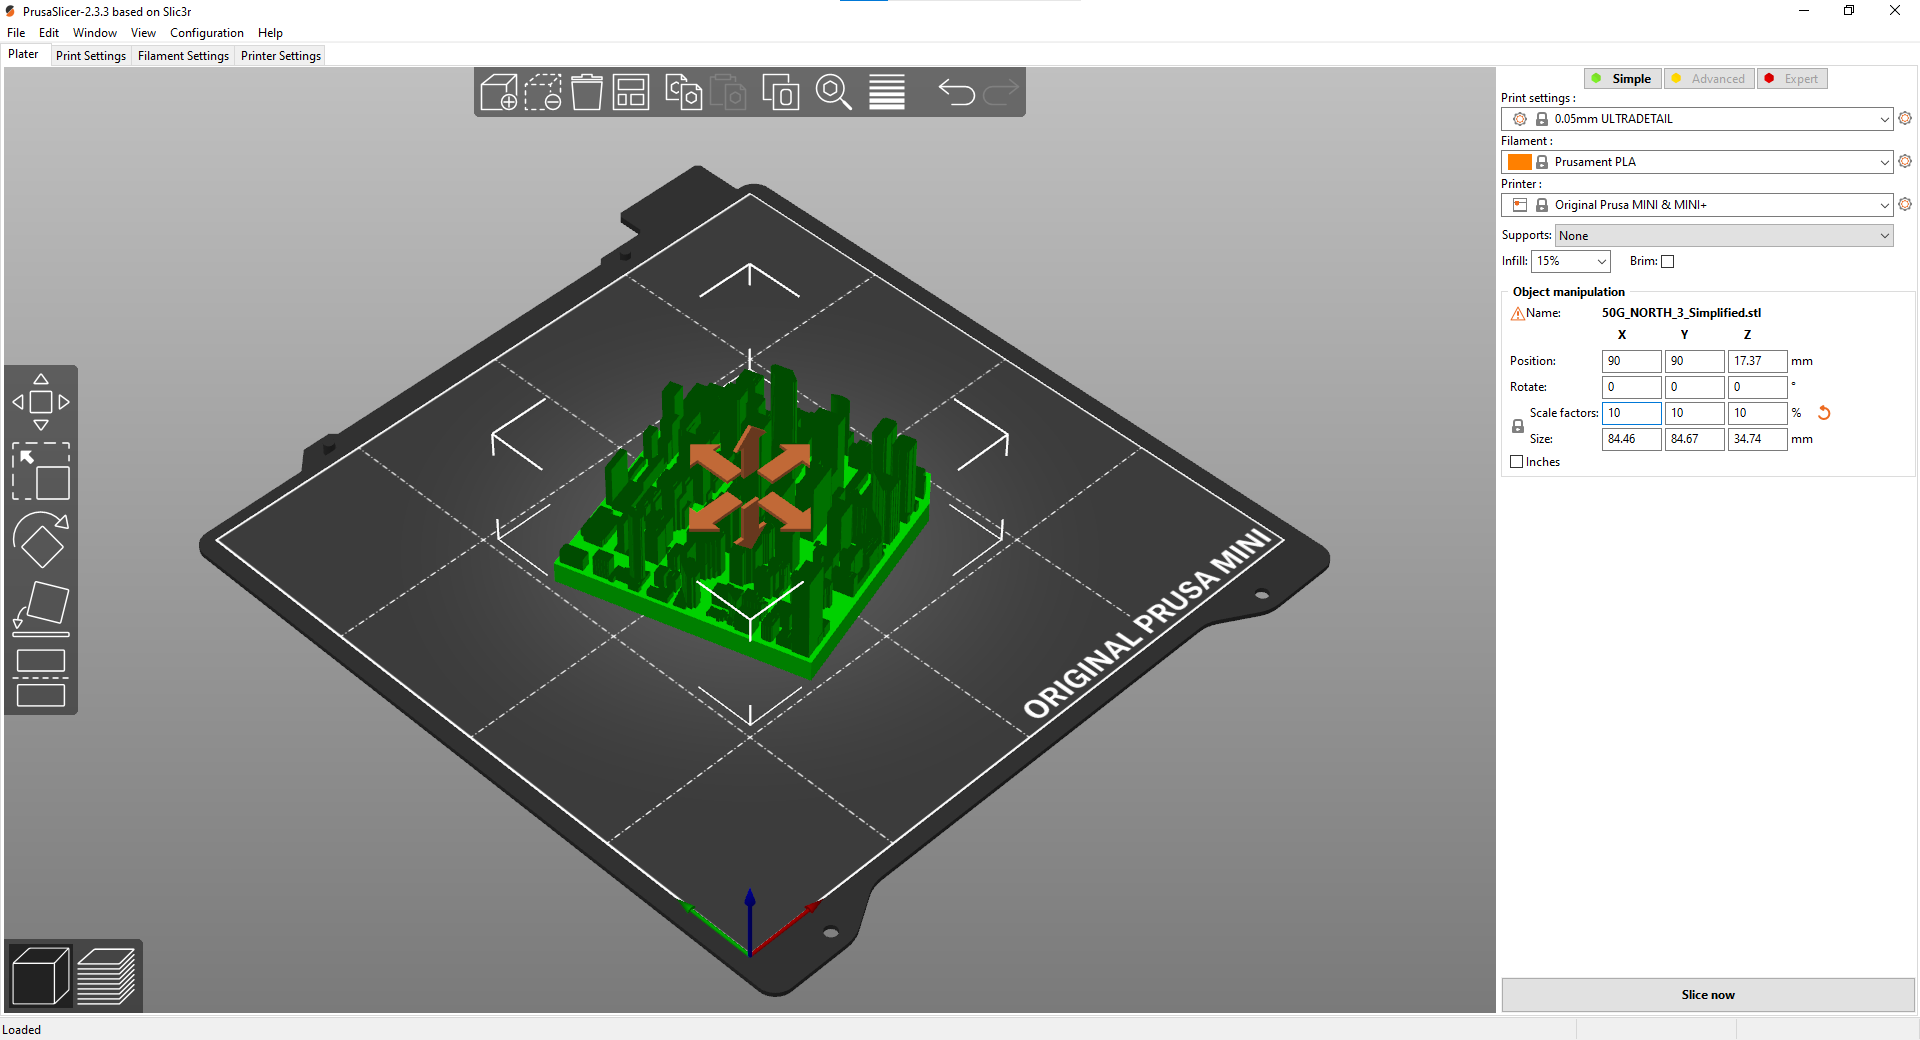Click the 50G_NORTH_3_Simplified.stl object name

pyautogui.click(x=1681, y=313)
